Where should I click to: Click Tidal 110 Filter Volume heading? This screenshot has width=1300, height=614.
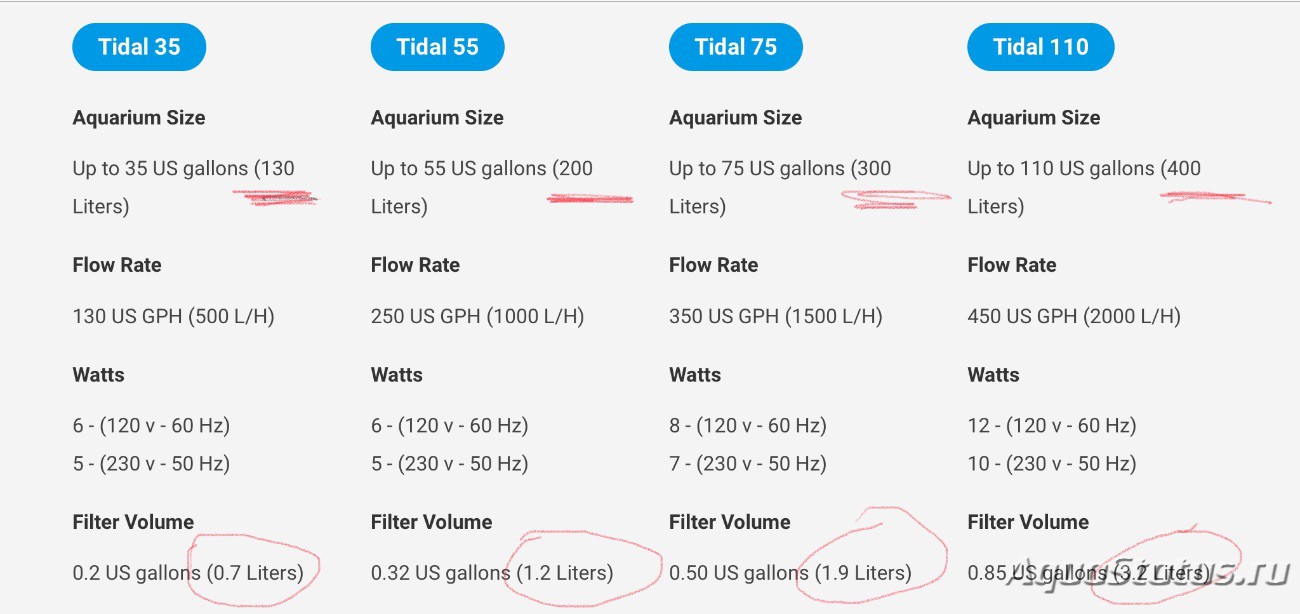[1028, 522]
